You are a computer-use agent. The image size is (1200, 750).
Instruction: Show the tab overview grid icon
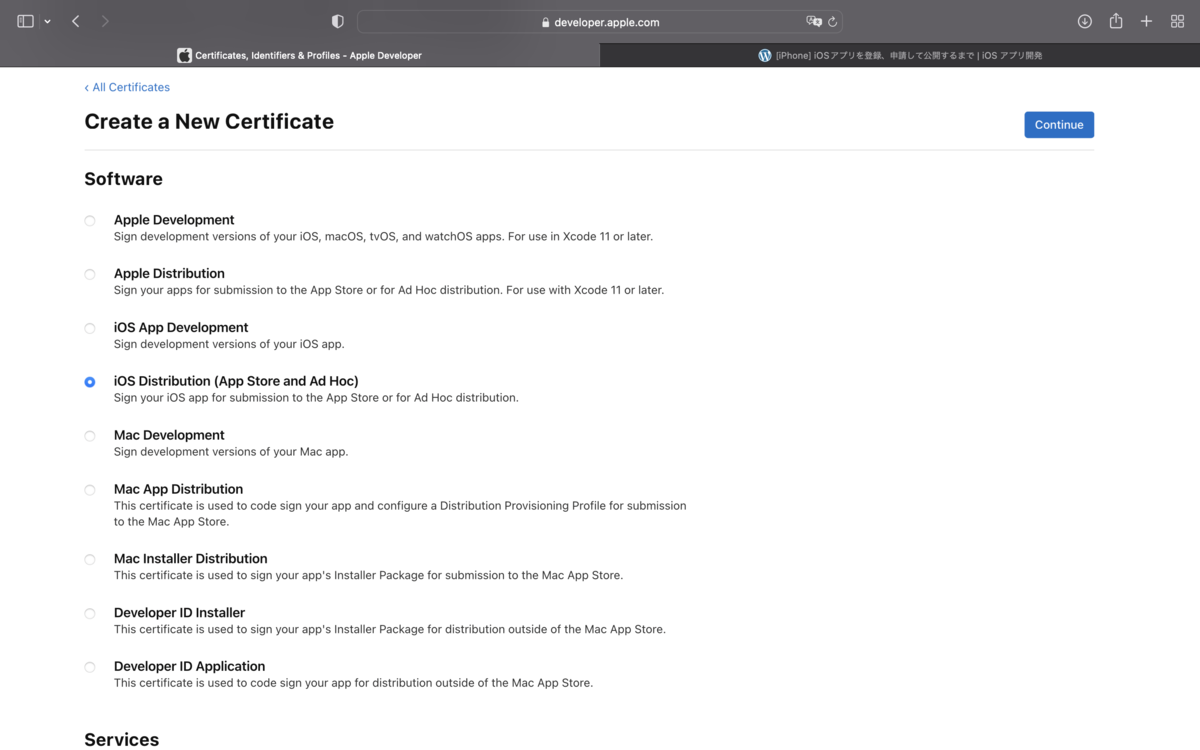pyautogui.click(x=1177, y=21)
